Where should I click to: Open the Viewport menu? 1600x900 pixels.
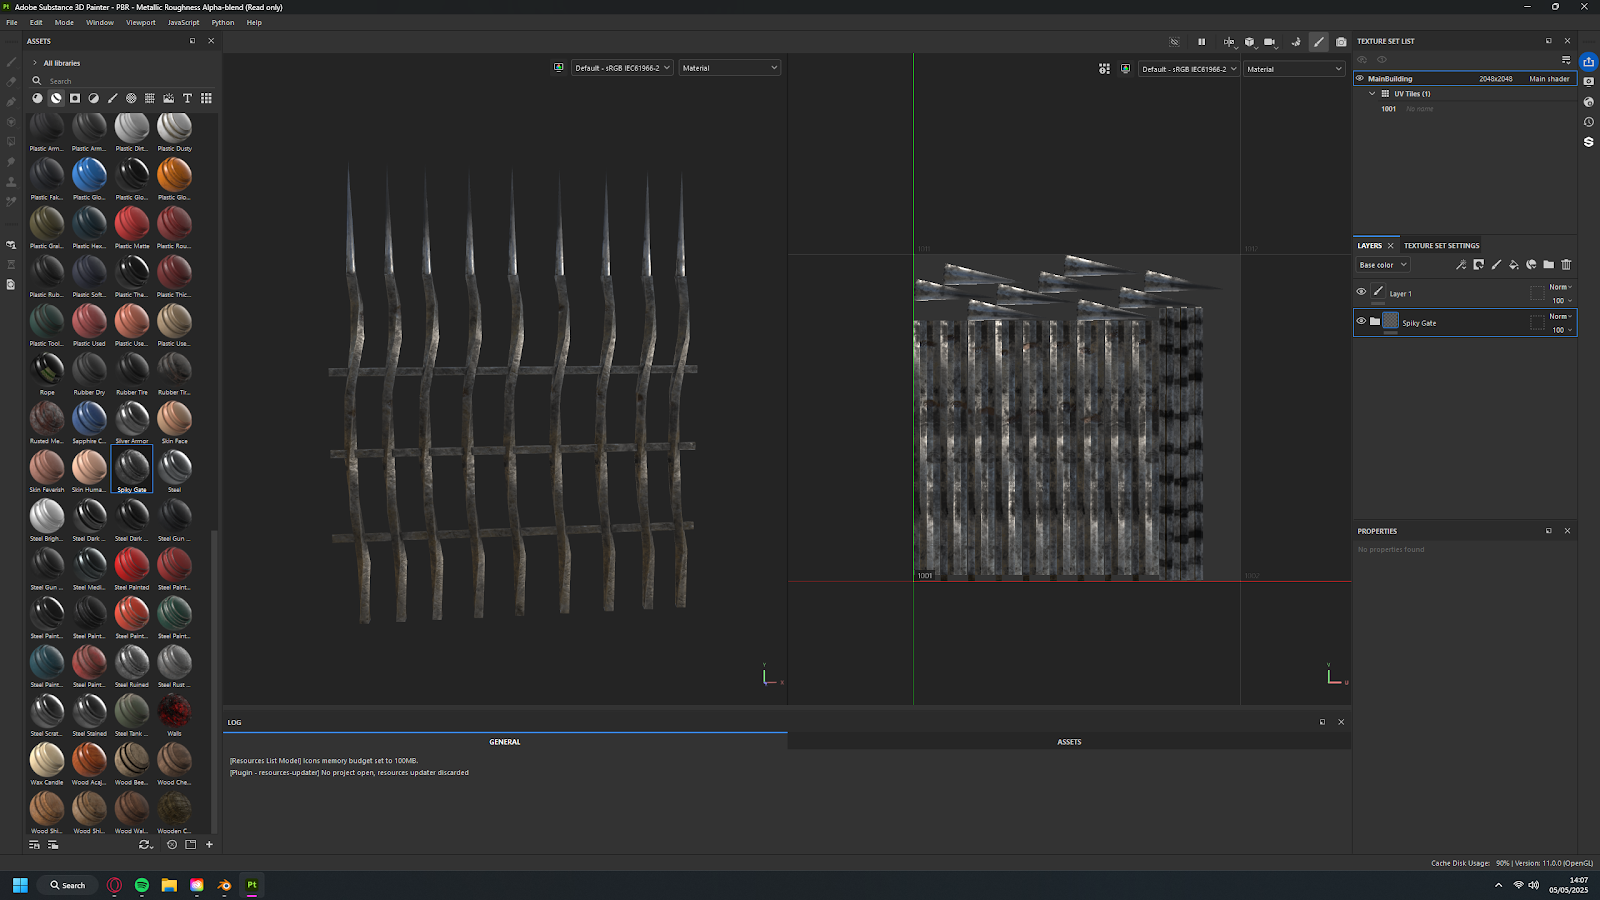tap(140, 22)
